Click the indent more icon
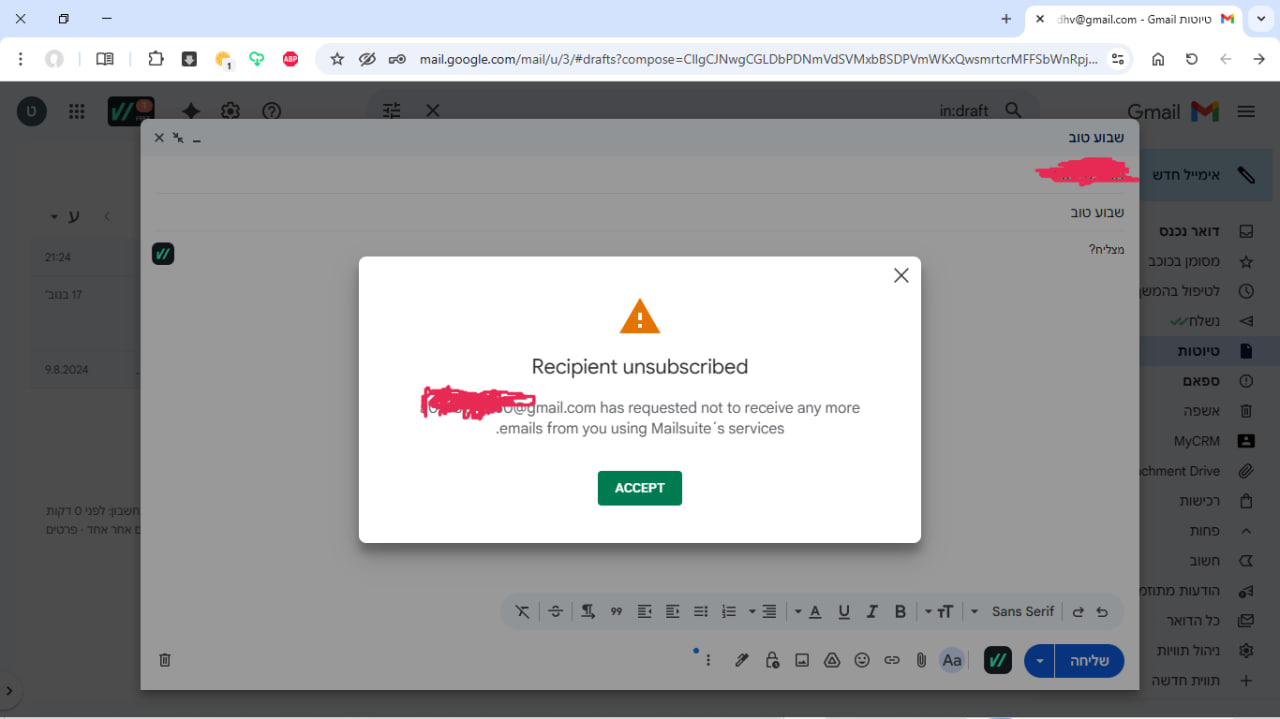Viewport: 1280px width, 719px height. [x=645, y=611]
